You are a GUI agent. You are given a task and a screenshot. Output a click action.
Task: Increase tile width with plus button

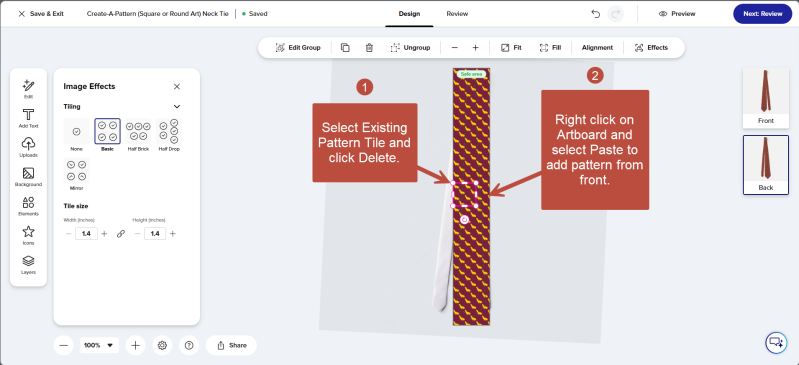click(104, 233)
